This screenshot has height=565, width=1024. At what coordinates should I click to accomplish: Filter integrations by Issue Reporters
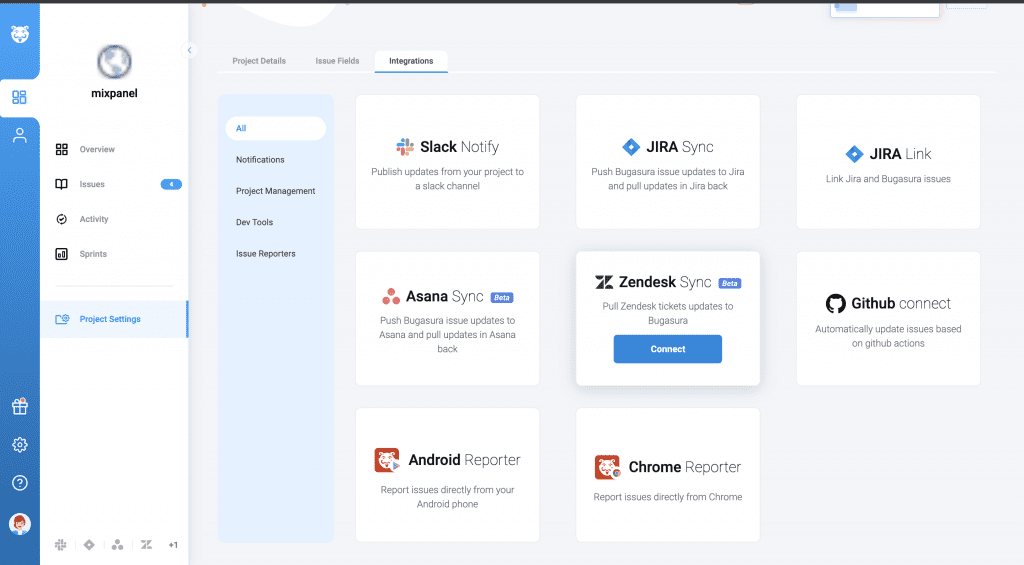265,254
